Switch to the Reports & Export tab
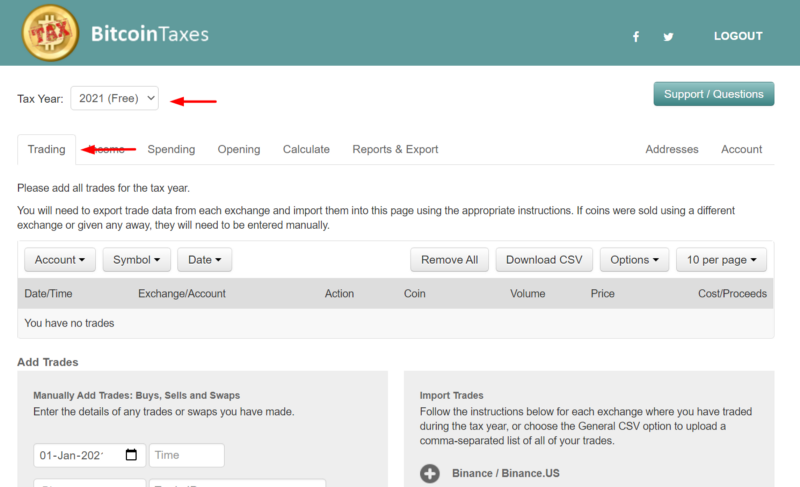The width and height of the screenshot is (800, 487). coord(395,149)
